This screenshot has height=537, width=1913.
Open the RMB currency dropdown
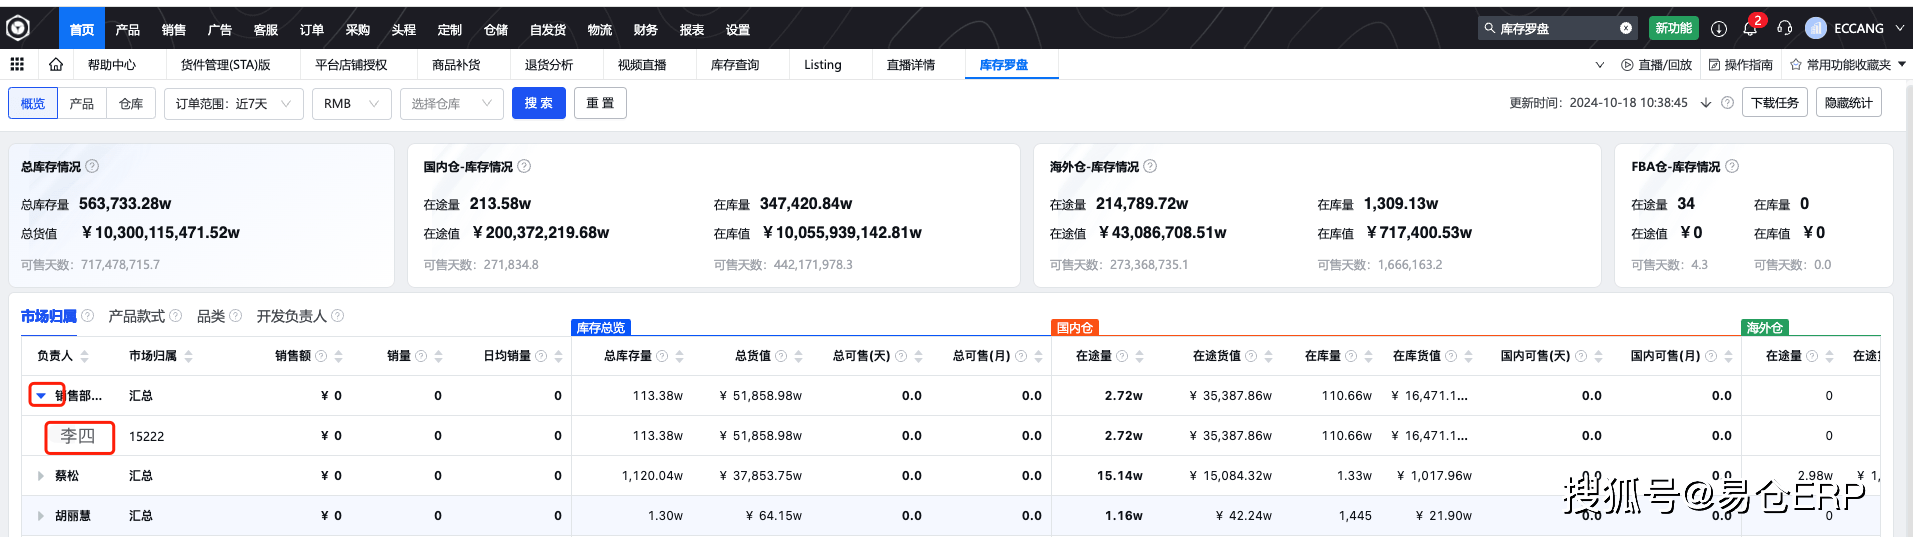point(351,104)
